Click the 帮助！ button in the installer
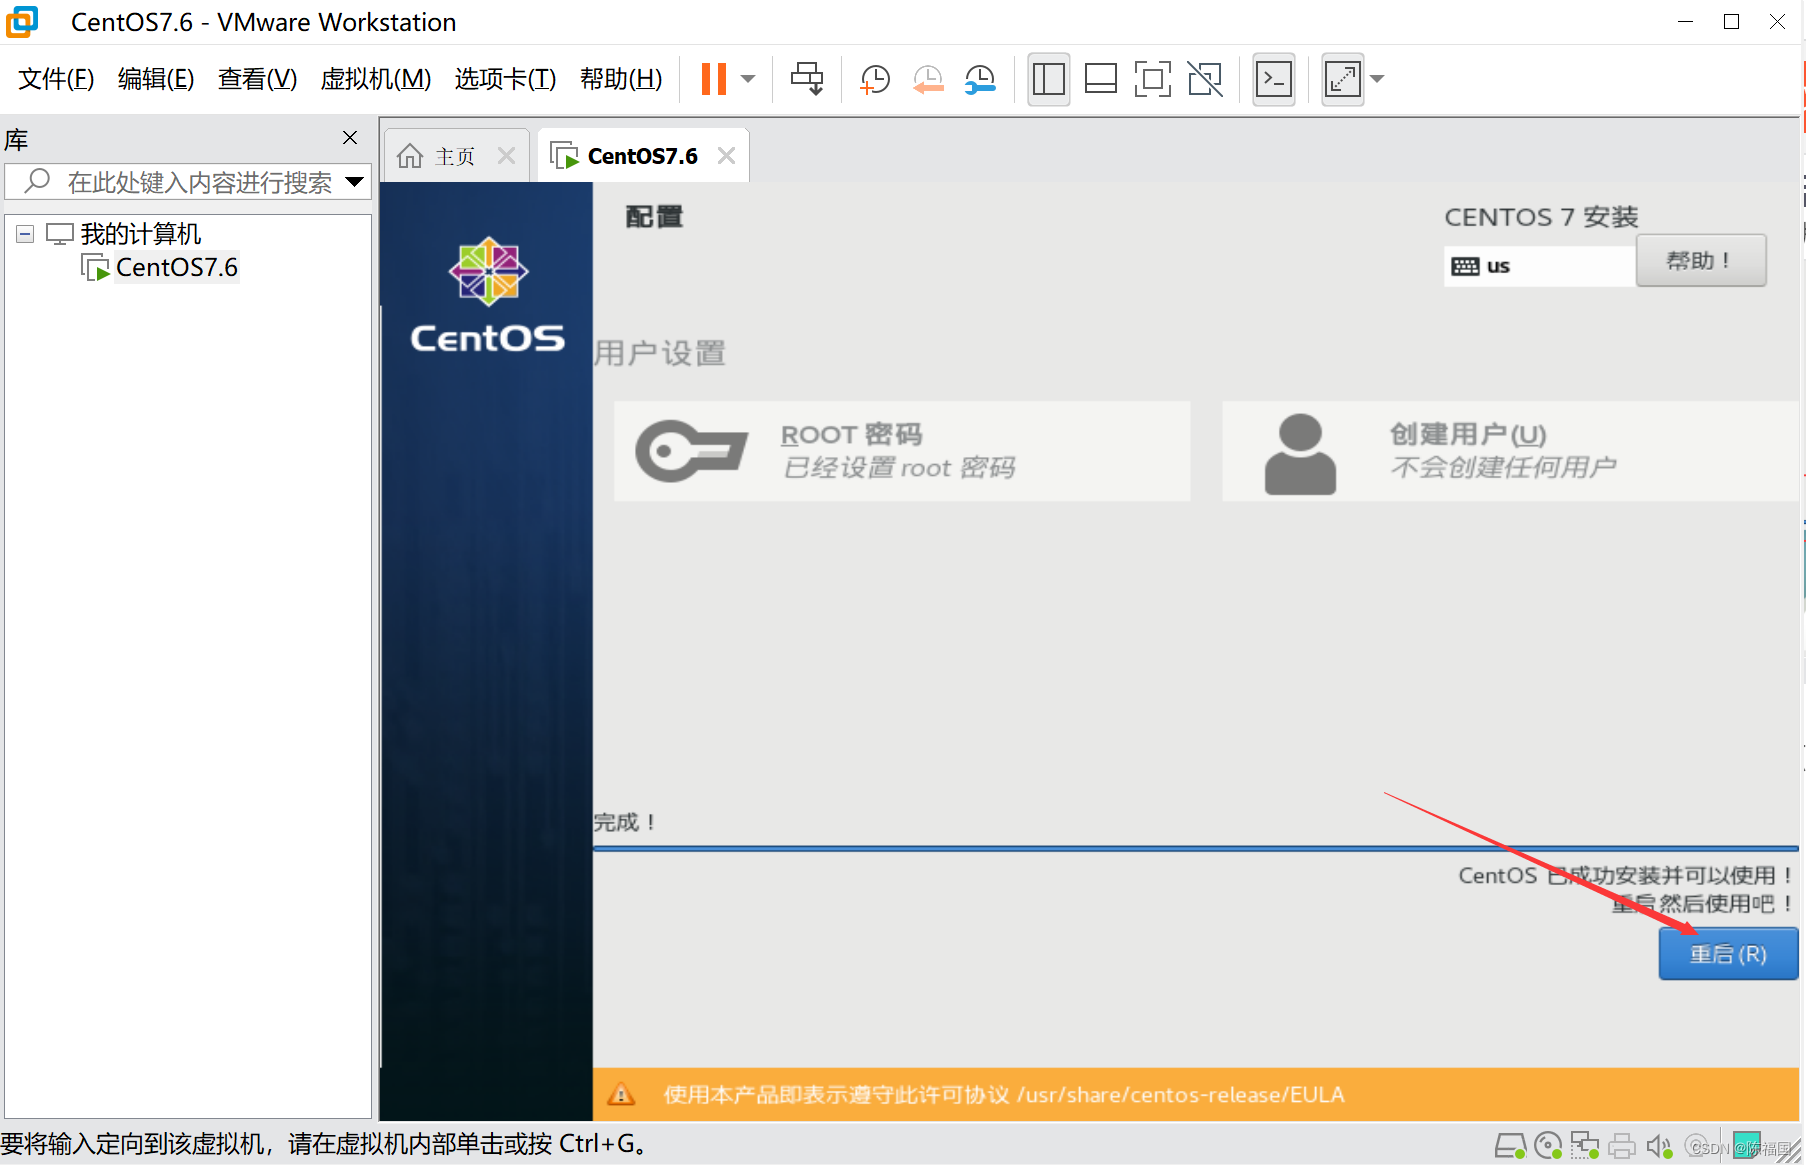 (x=1700, y=261)
